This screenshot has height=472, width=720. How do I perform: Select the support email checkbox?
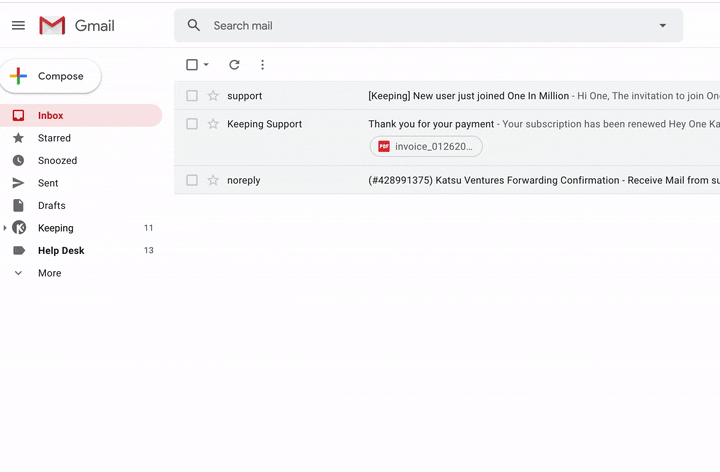(x=192, y=96)
